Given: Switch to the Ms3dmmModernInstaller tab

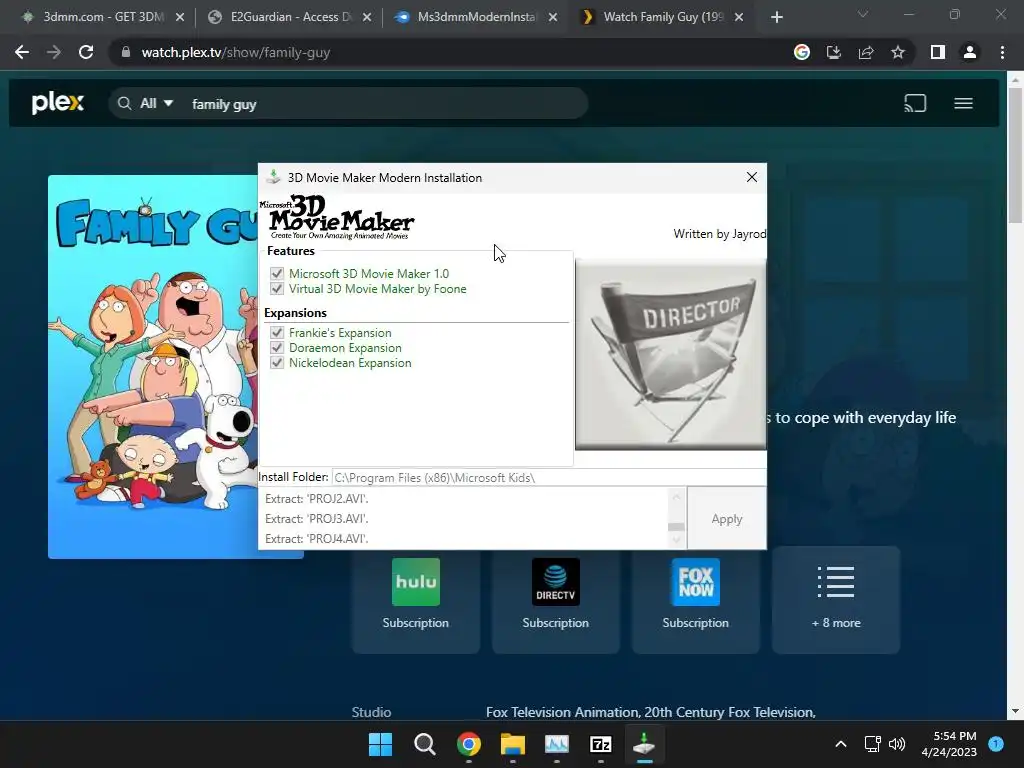Looking at the screenshot, I should point(473,17).
